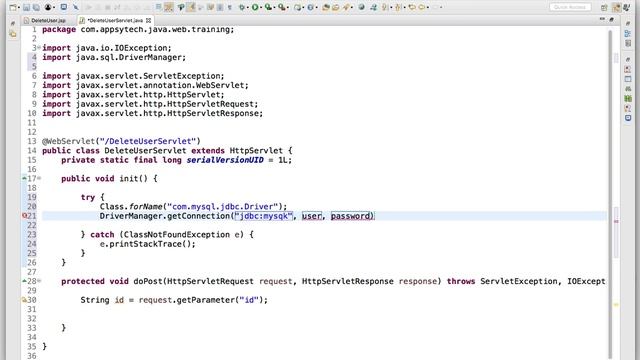Collapse the init() method fold at line 17
Image resolution: width=640 pixels, height=360 pixels.
pos(39,178)
